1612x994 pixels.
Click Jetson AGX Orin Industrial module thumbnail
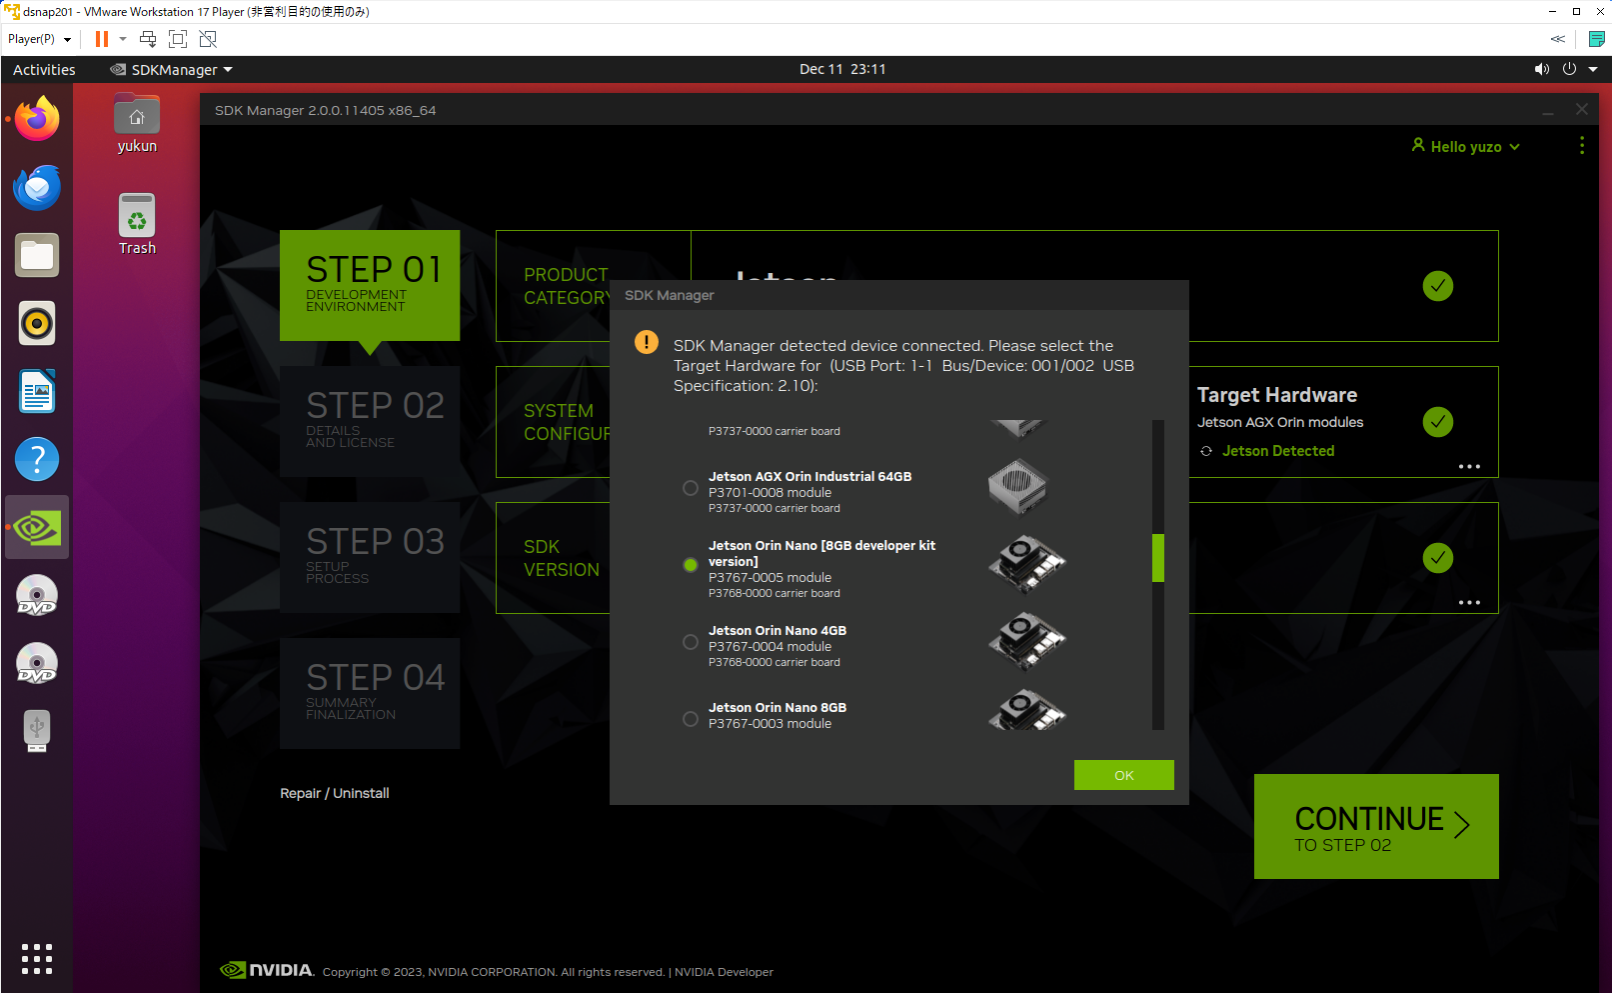pos(1017,486)
